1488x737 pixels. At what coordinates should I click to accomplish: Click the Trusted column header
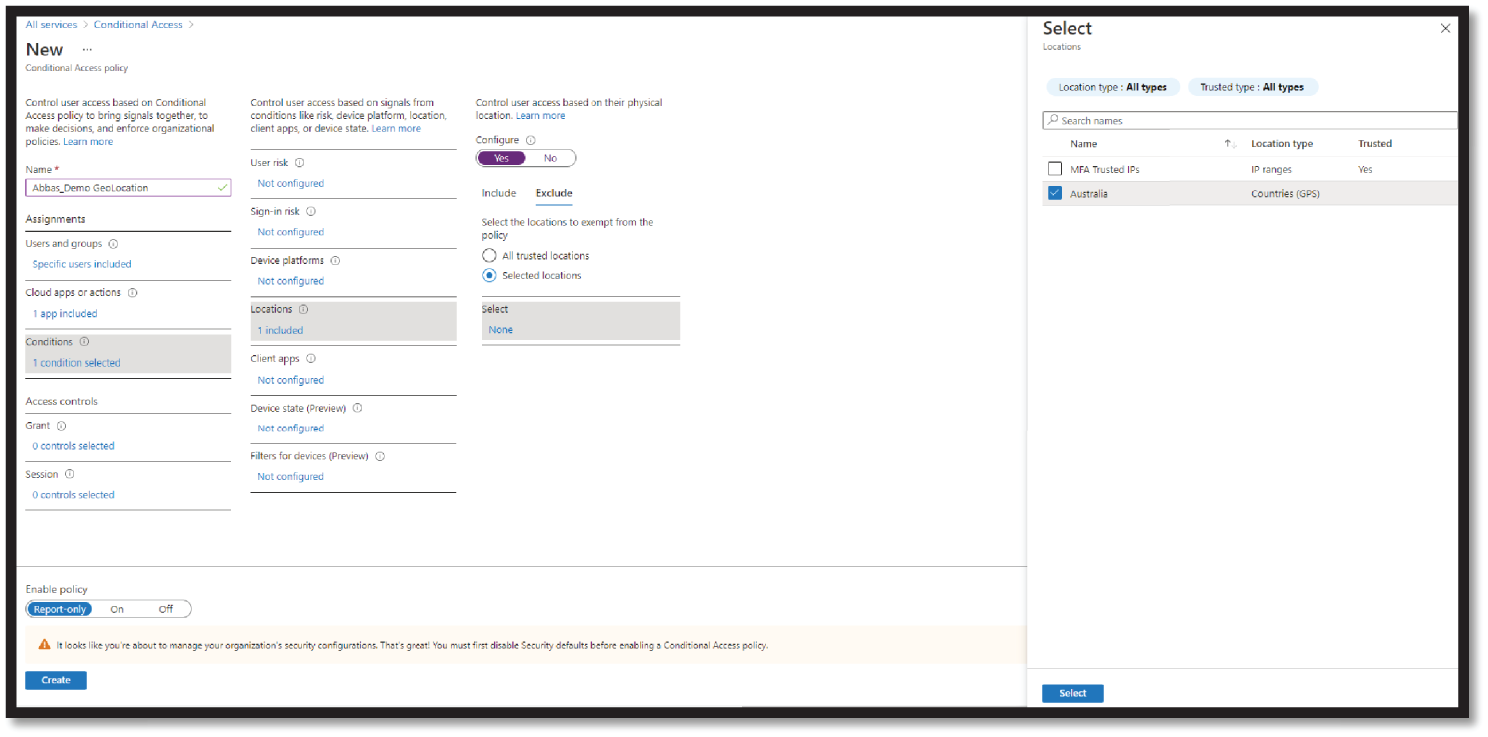click(1375, 144)
